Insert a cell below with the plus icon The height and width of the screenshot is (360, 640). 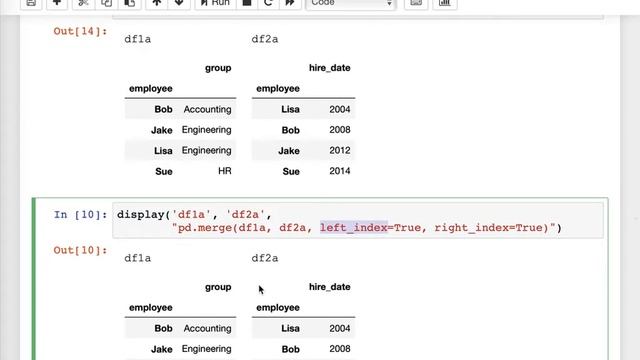point(57,3)
